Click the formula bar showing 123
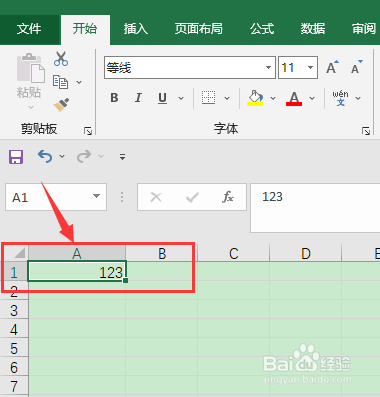 point(315,208)
